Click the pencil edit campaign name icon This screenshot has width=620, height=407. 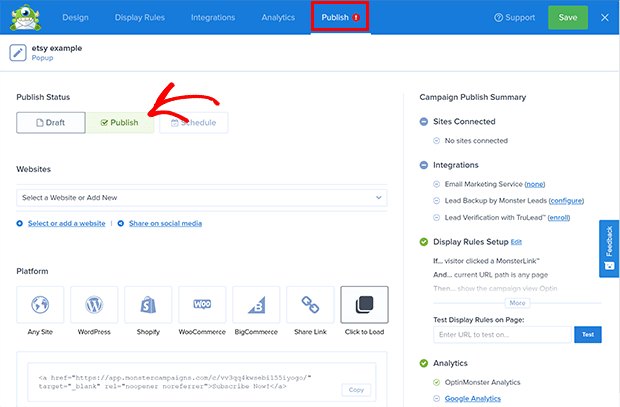(x=18, y=53)
